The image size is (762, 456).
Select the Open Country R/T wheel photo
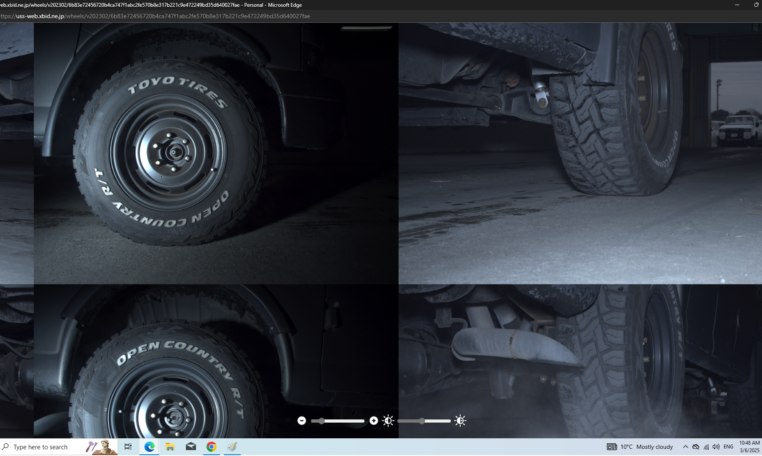[x=216, y=361]
